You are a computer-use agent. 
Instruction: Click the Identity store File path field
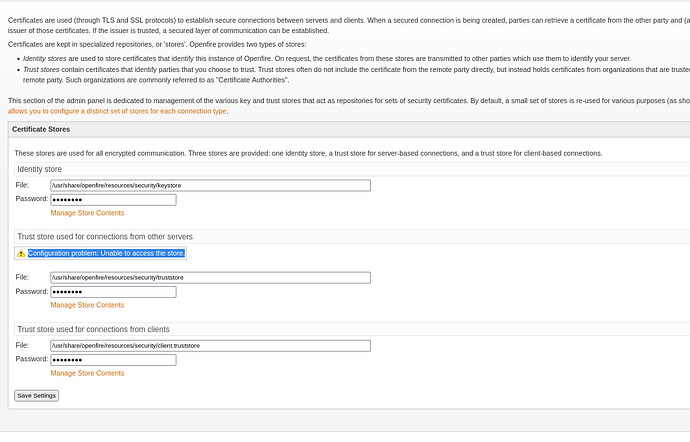click(210, 185)
